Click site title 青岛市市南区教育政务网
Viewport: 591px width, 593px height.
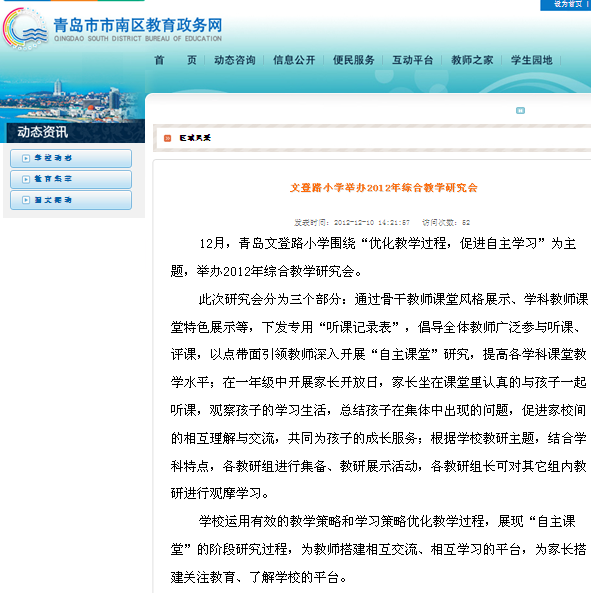pyautogui.click(x=138, y=25)
